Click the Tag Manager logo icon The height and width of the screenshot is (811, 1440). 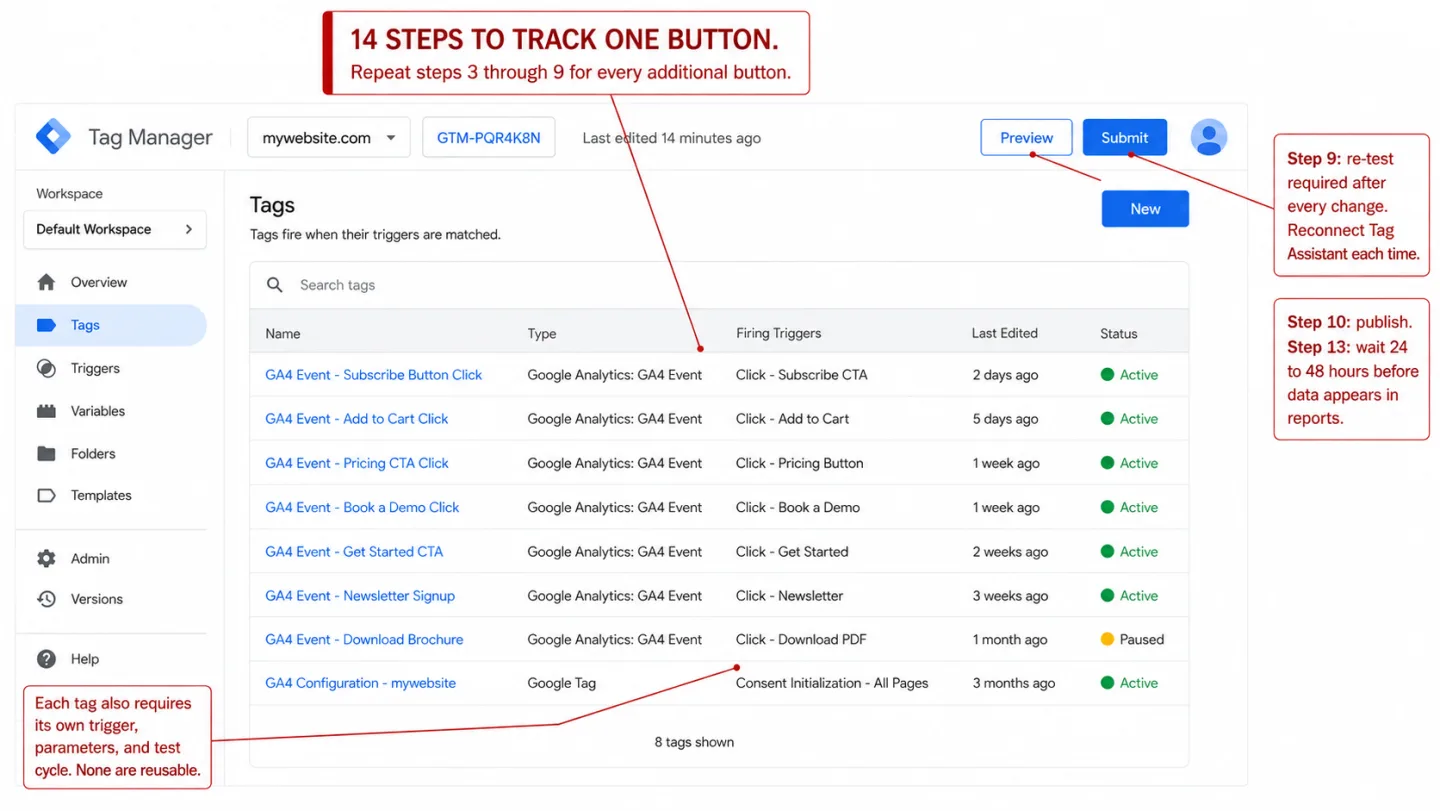coord(53,137)
